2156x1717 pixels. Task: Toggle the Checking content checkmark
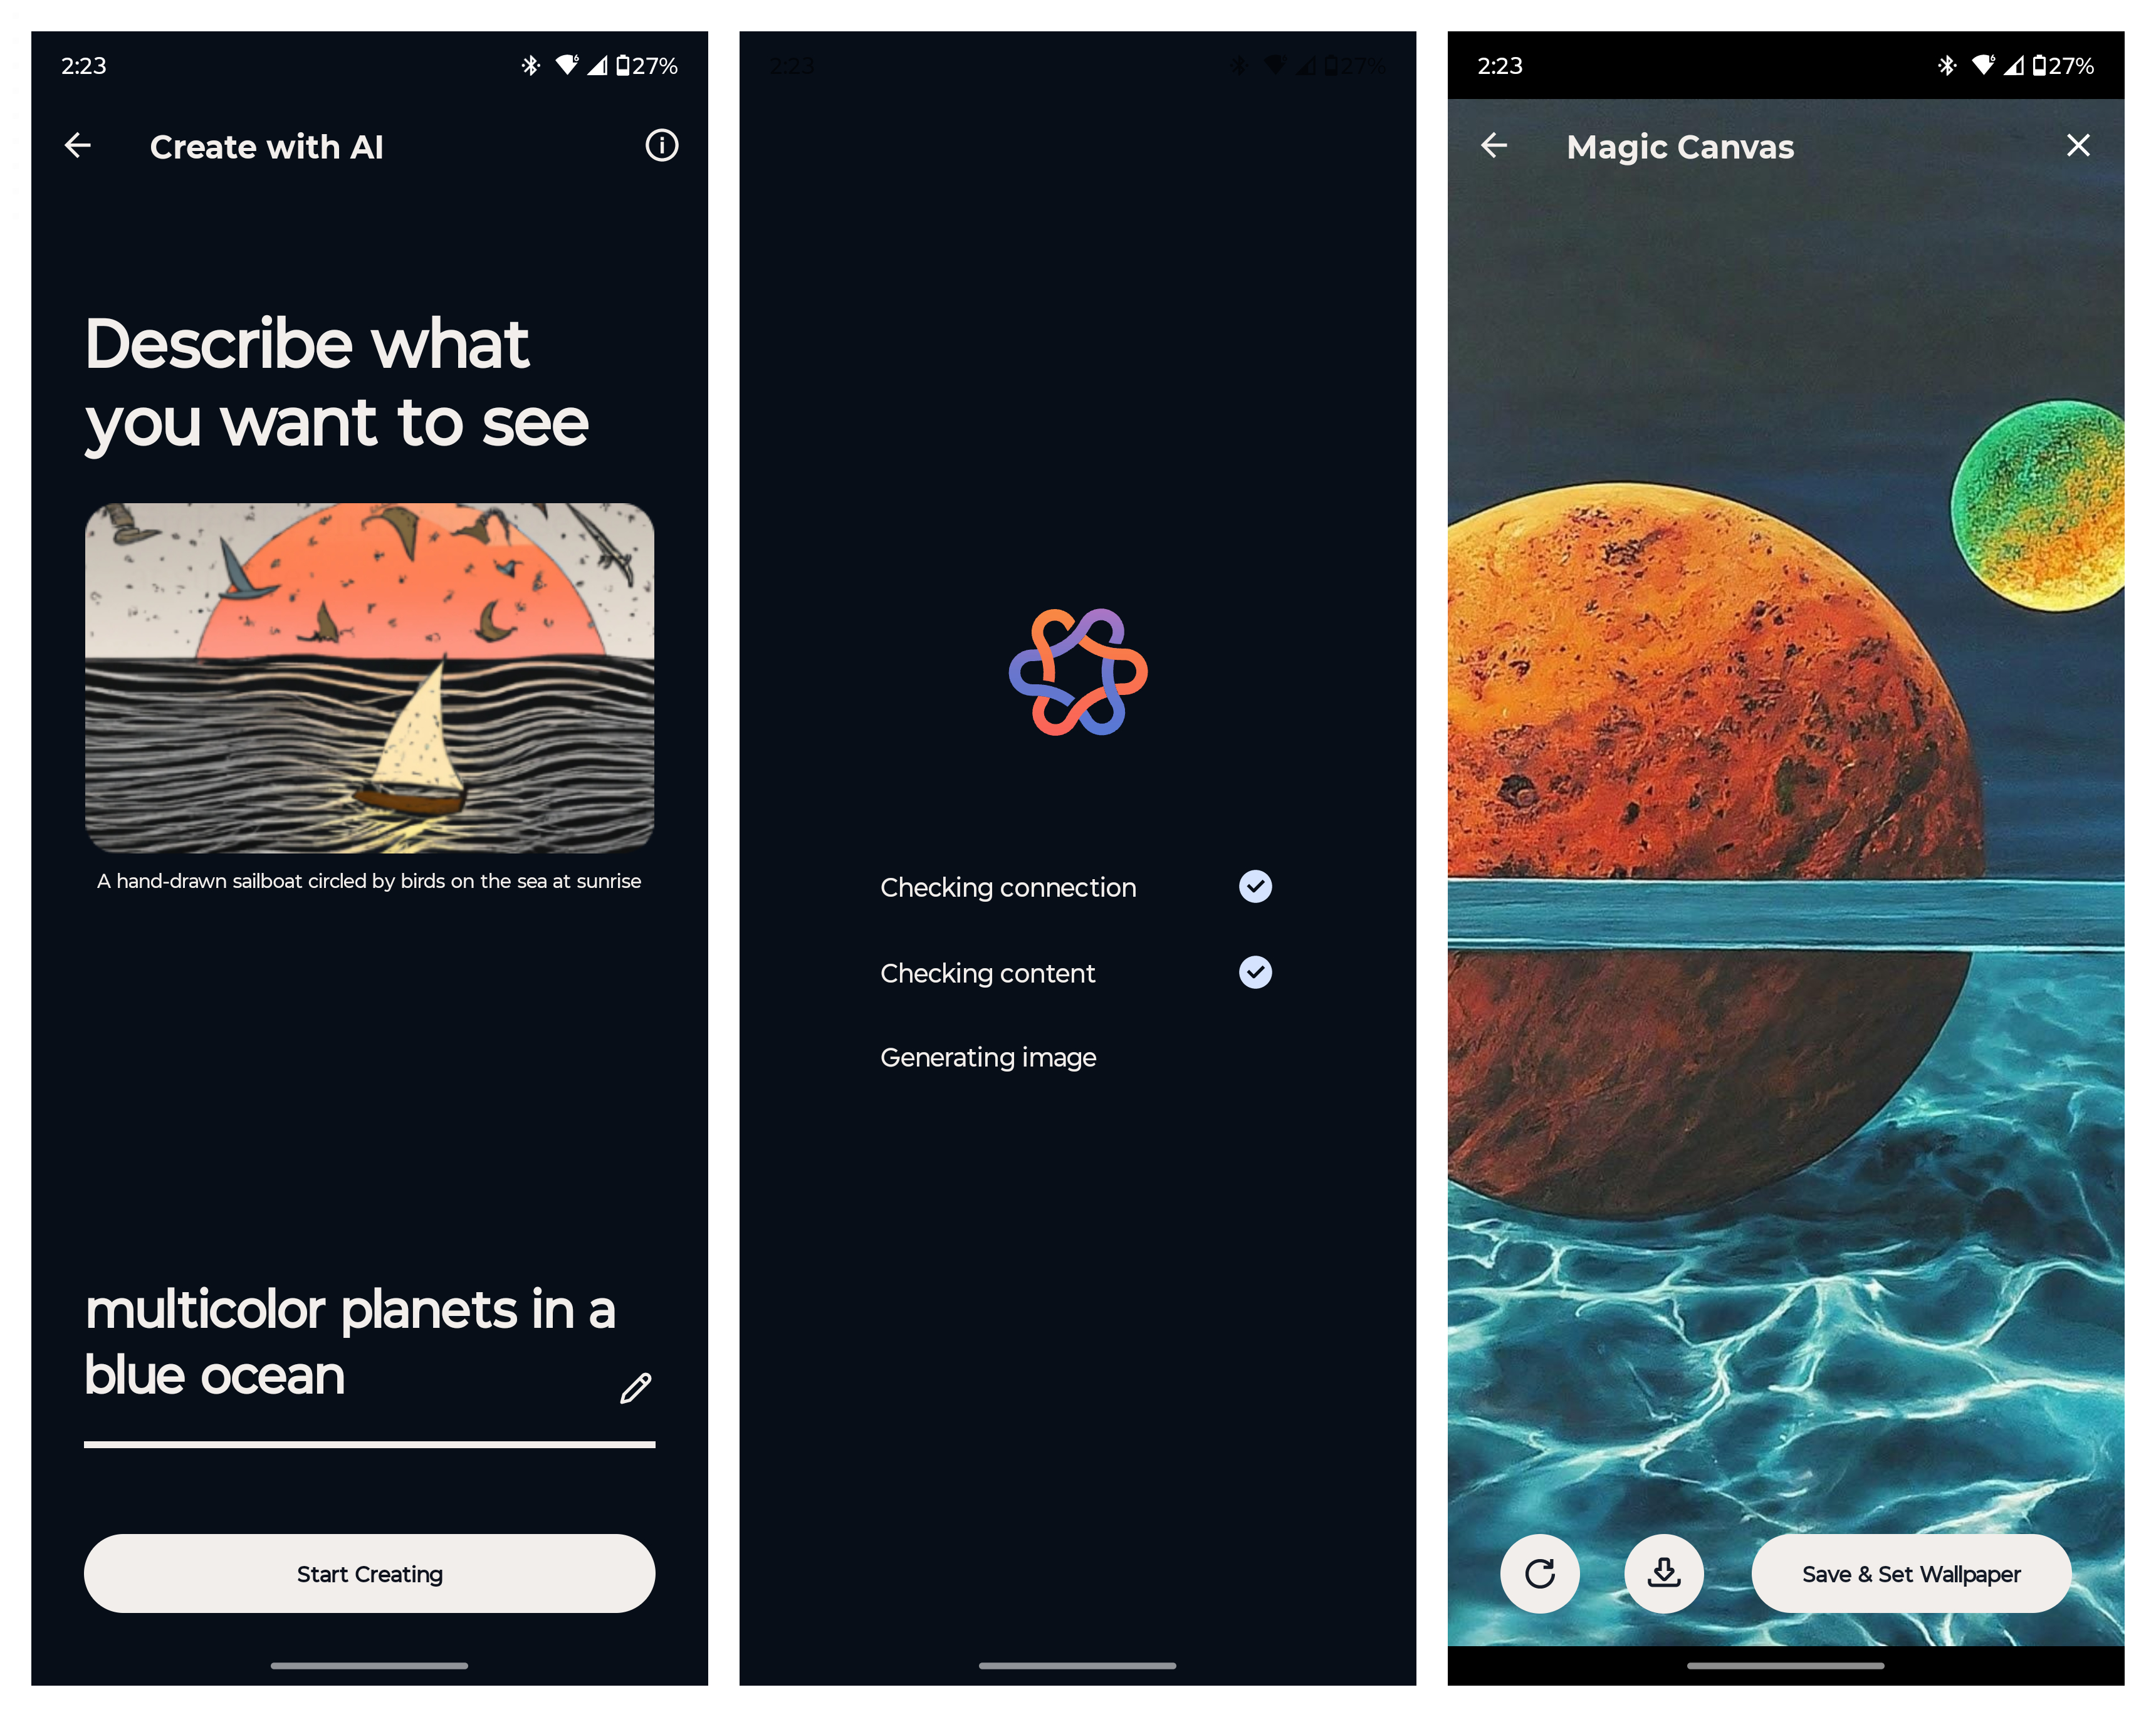point(1255,973)
